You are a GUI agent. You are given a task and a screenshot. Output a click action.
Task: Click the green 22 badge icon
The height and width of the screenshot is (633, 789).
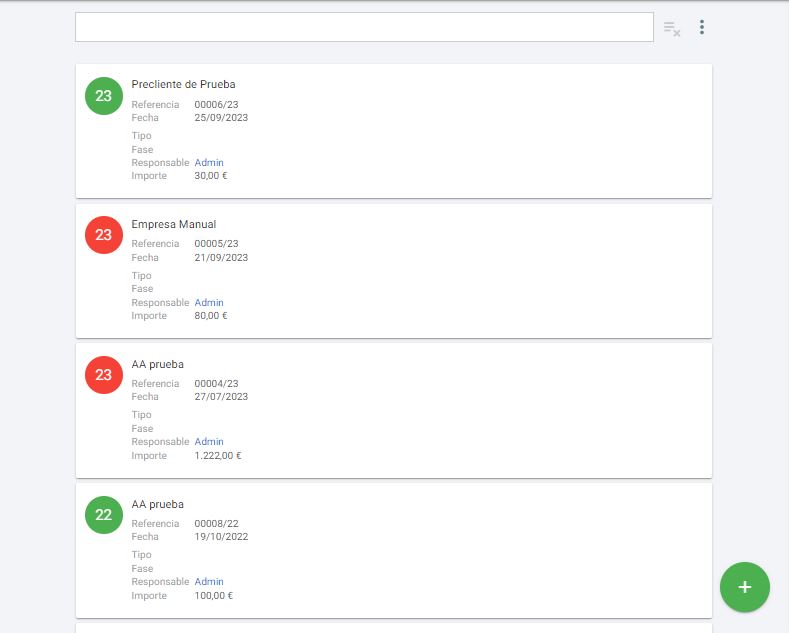click(104, 515)
